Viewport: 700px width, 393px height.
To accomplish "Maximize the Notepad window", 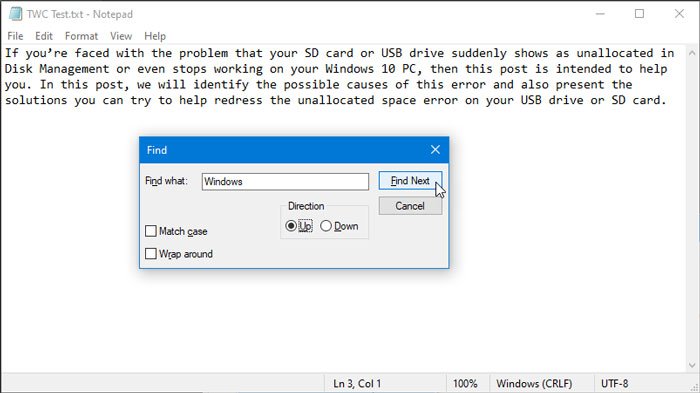I will (639, 14).
